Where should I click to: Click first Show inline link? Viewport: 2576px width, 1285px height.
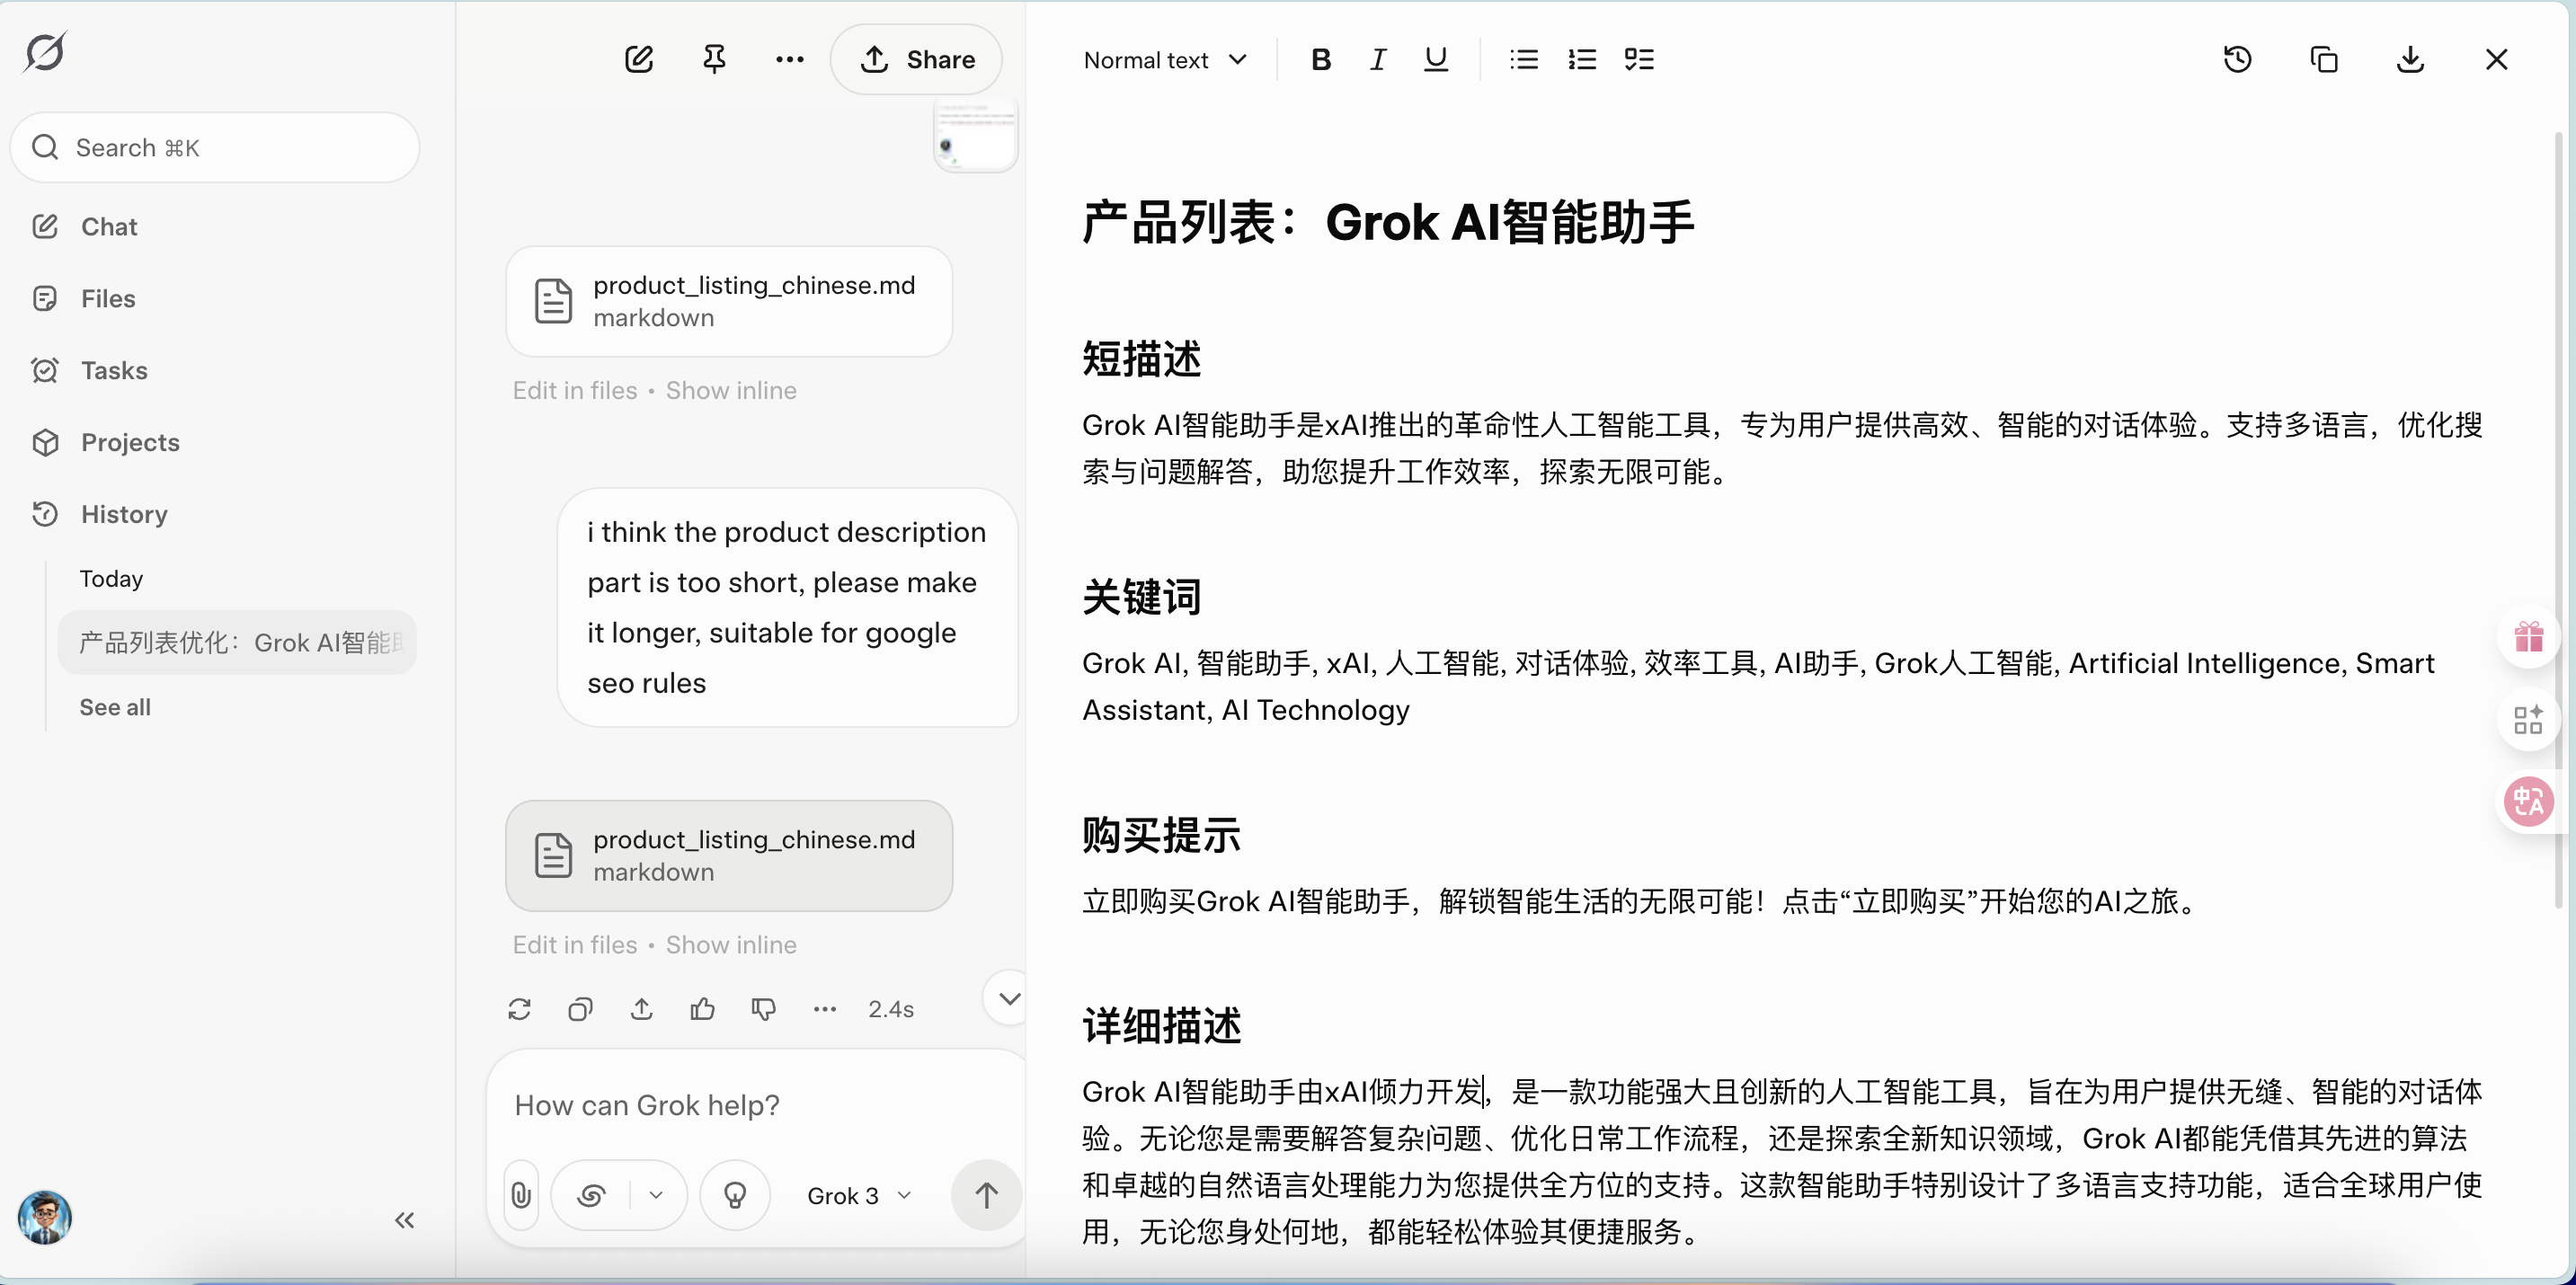[731, 391]
